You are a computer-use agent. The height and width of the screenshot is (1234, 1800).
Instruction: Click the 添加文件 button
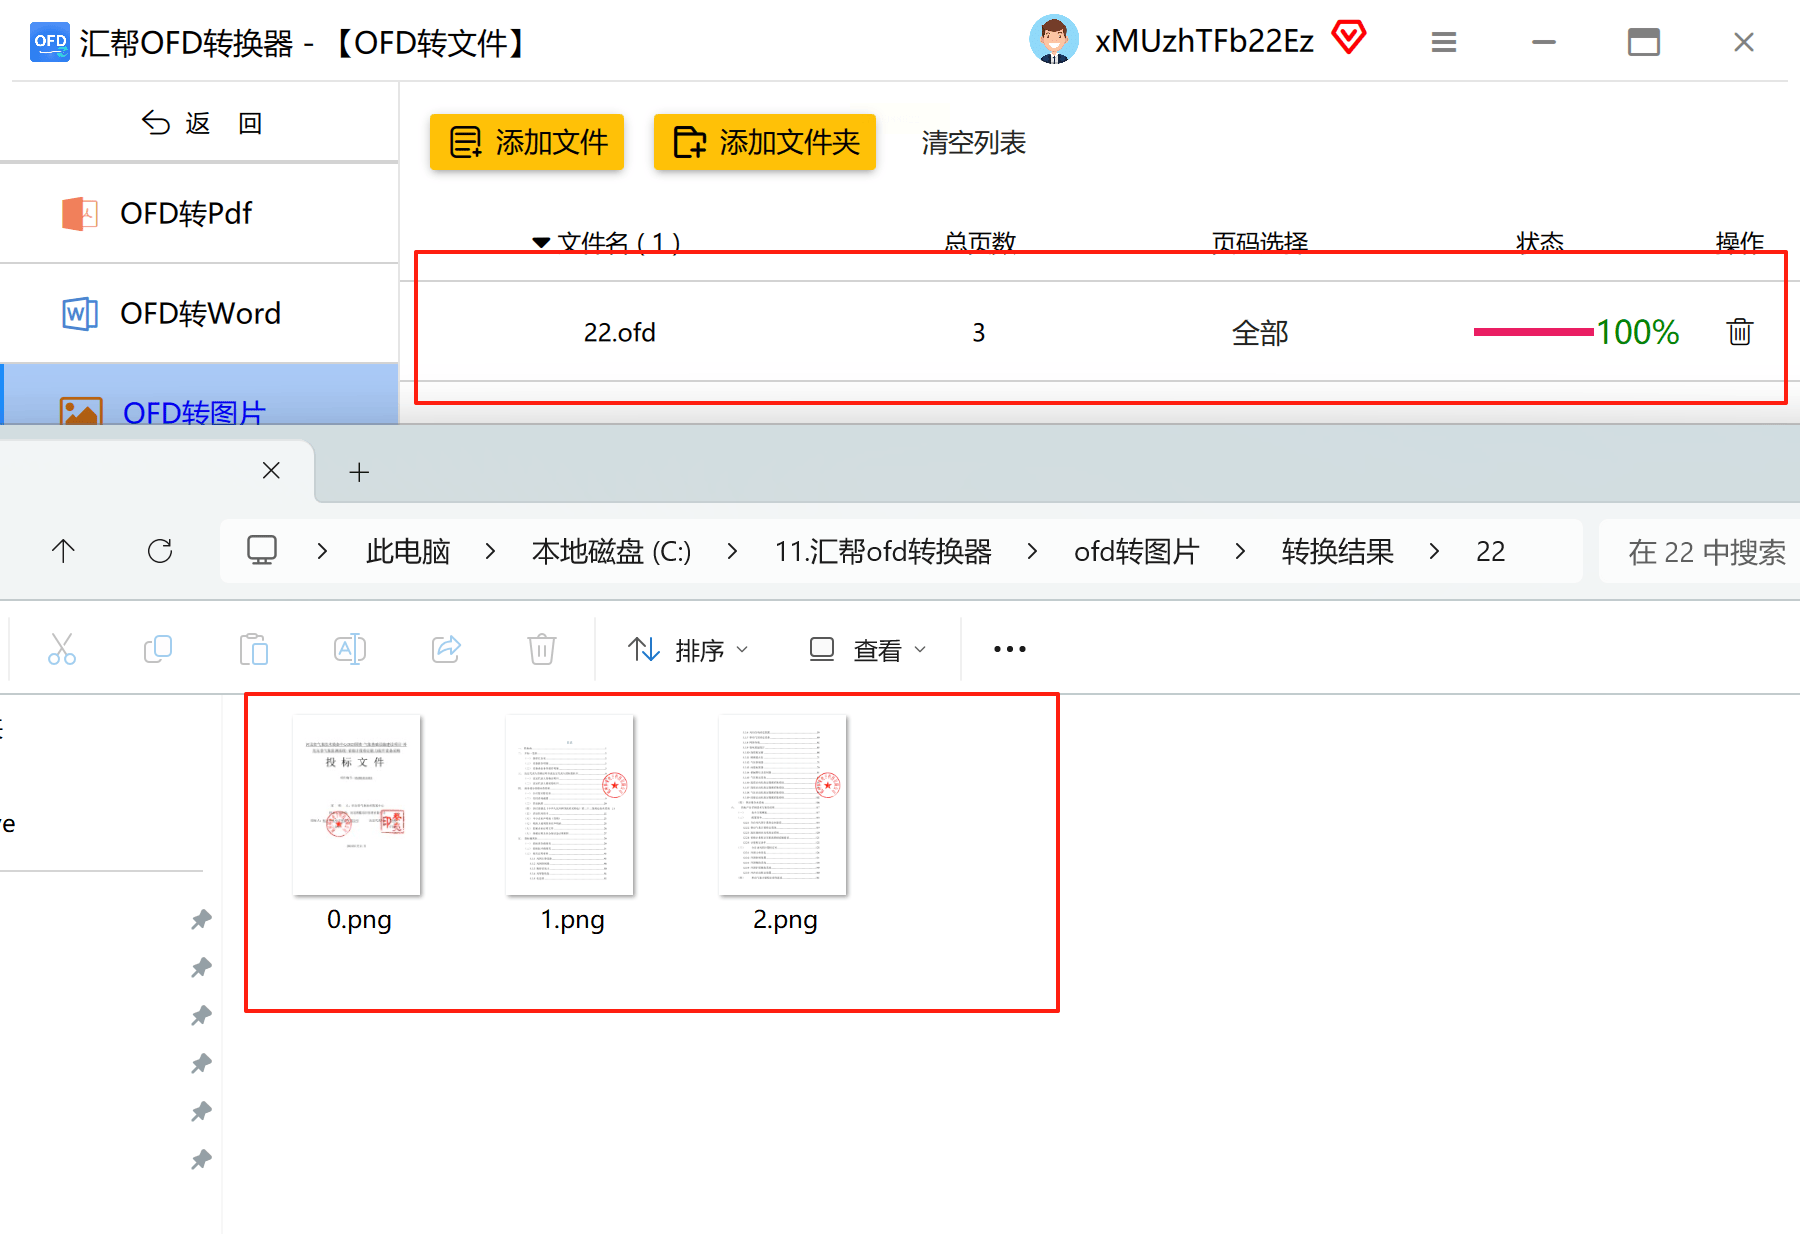pyautogui.click(x=527, y=142)
